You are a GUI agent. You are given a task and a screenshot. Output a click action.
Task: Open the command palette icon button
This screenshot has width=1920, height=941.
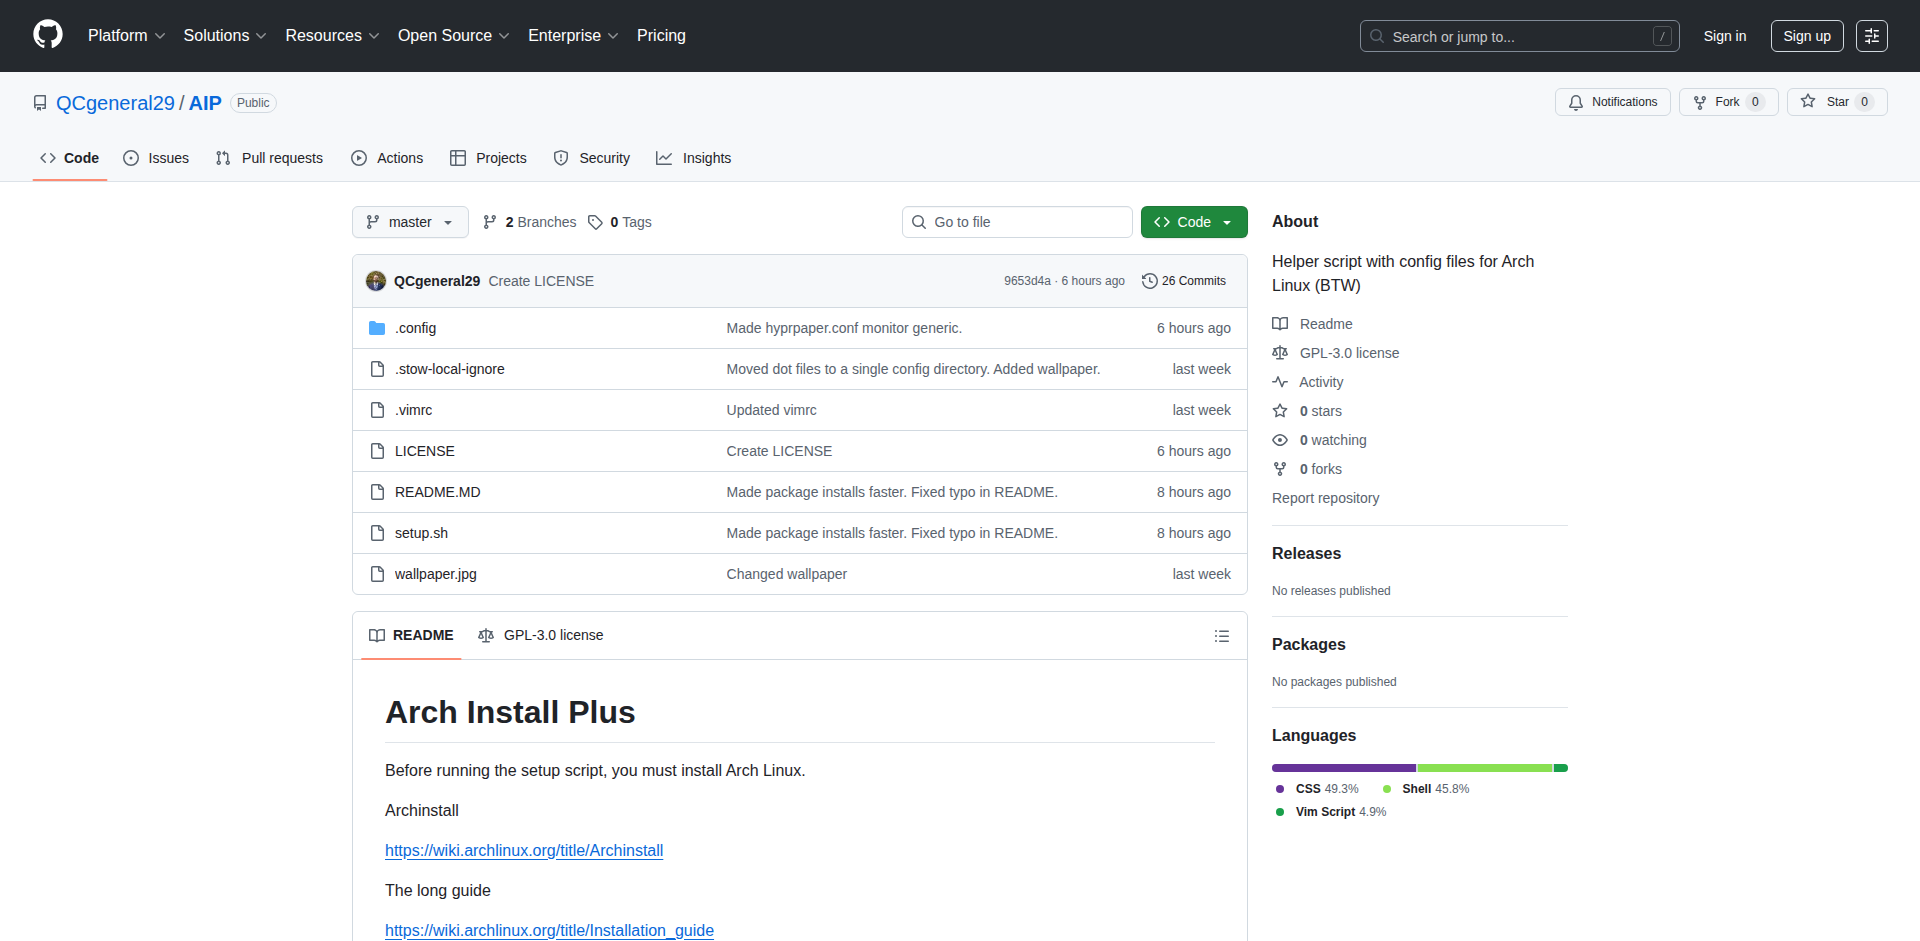[1871, 36]
